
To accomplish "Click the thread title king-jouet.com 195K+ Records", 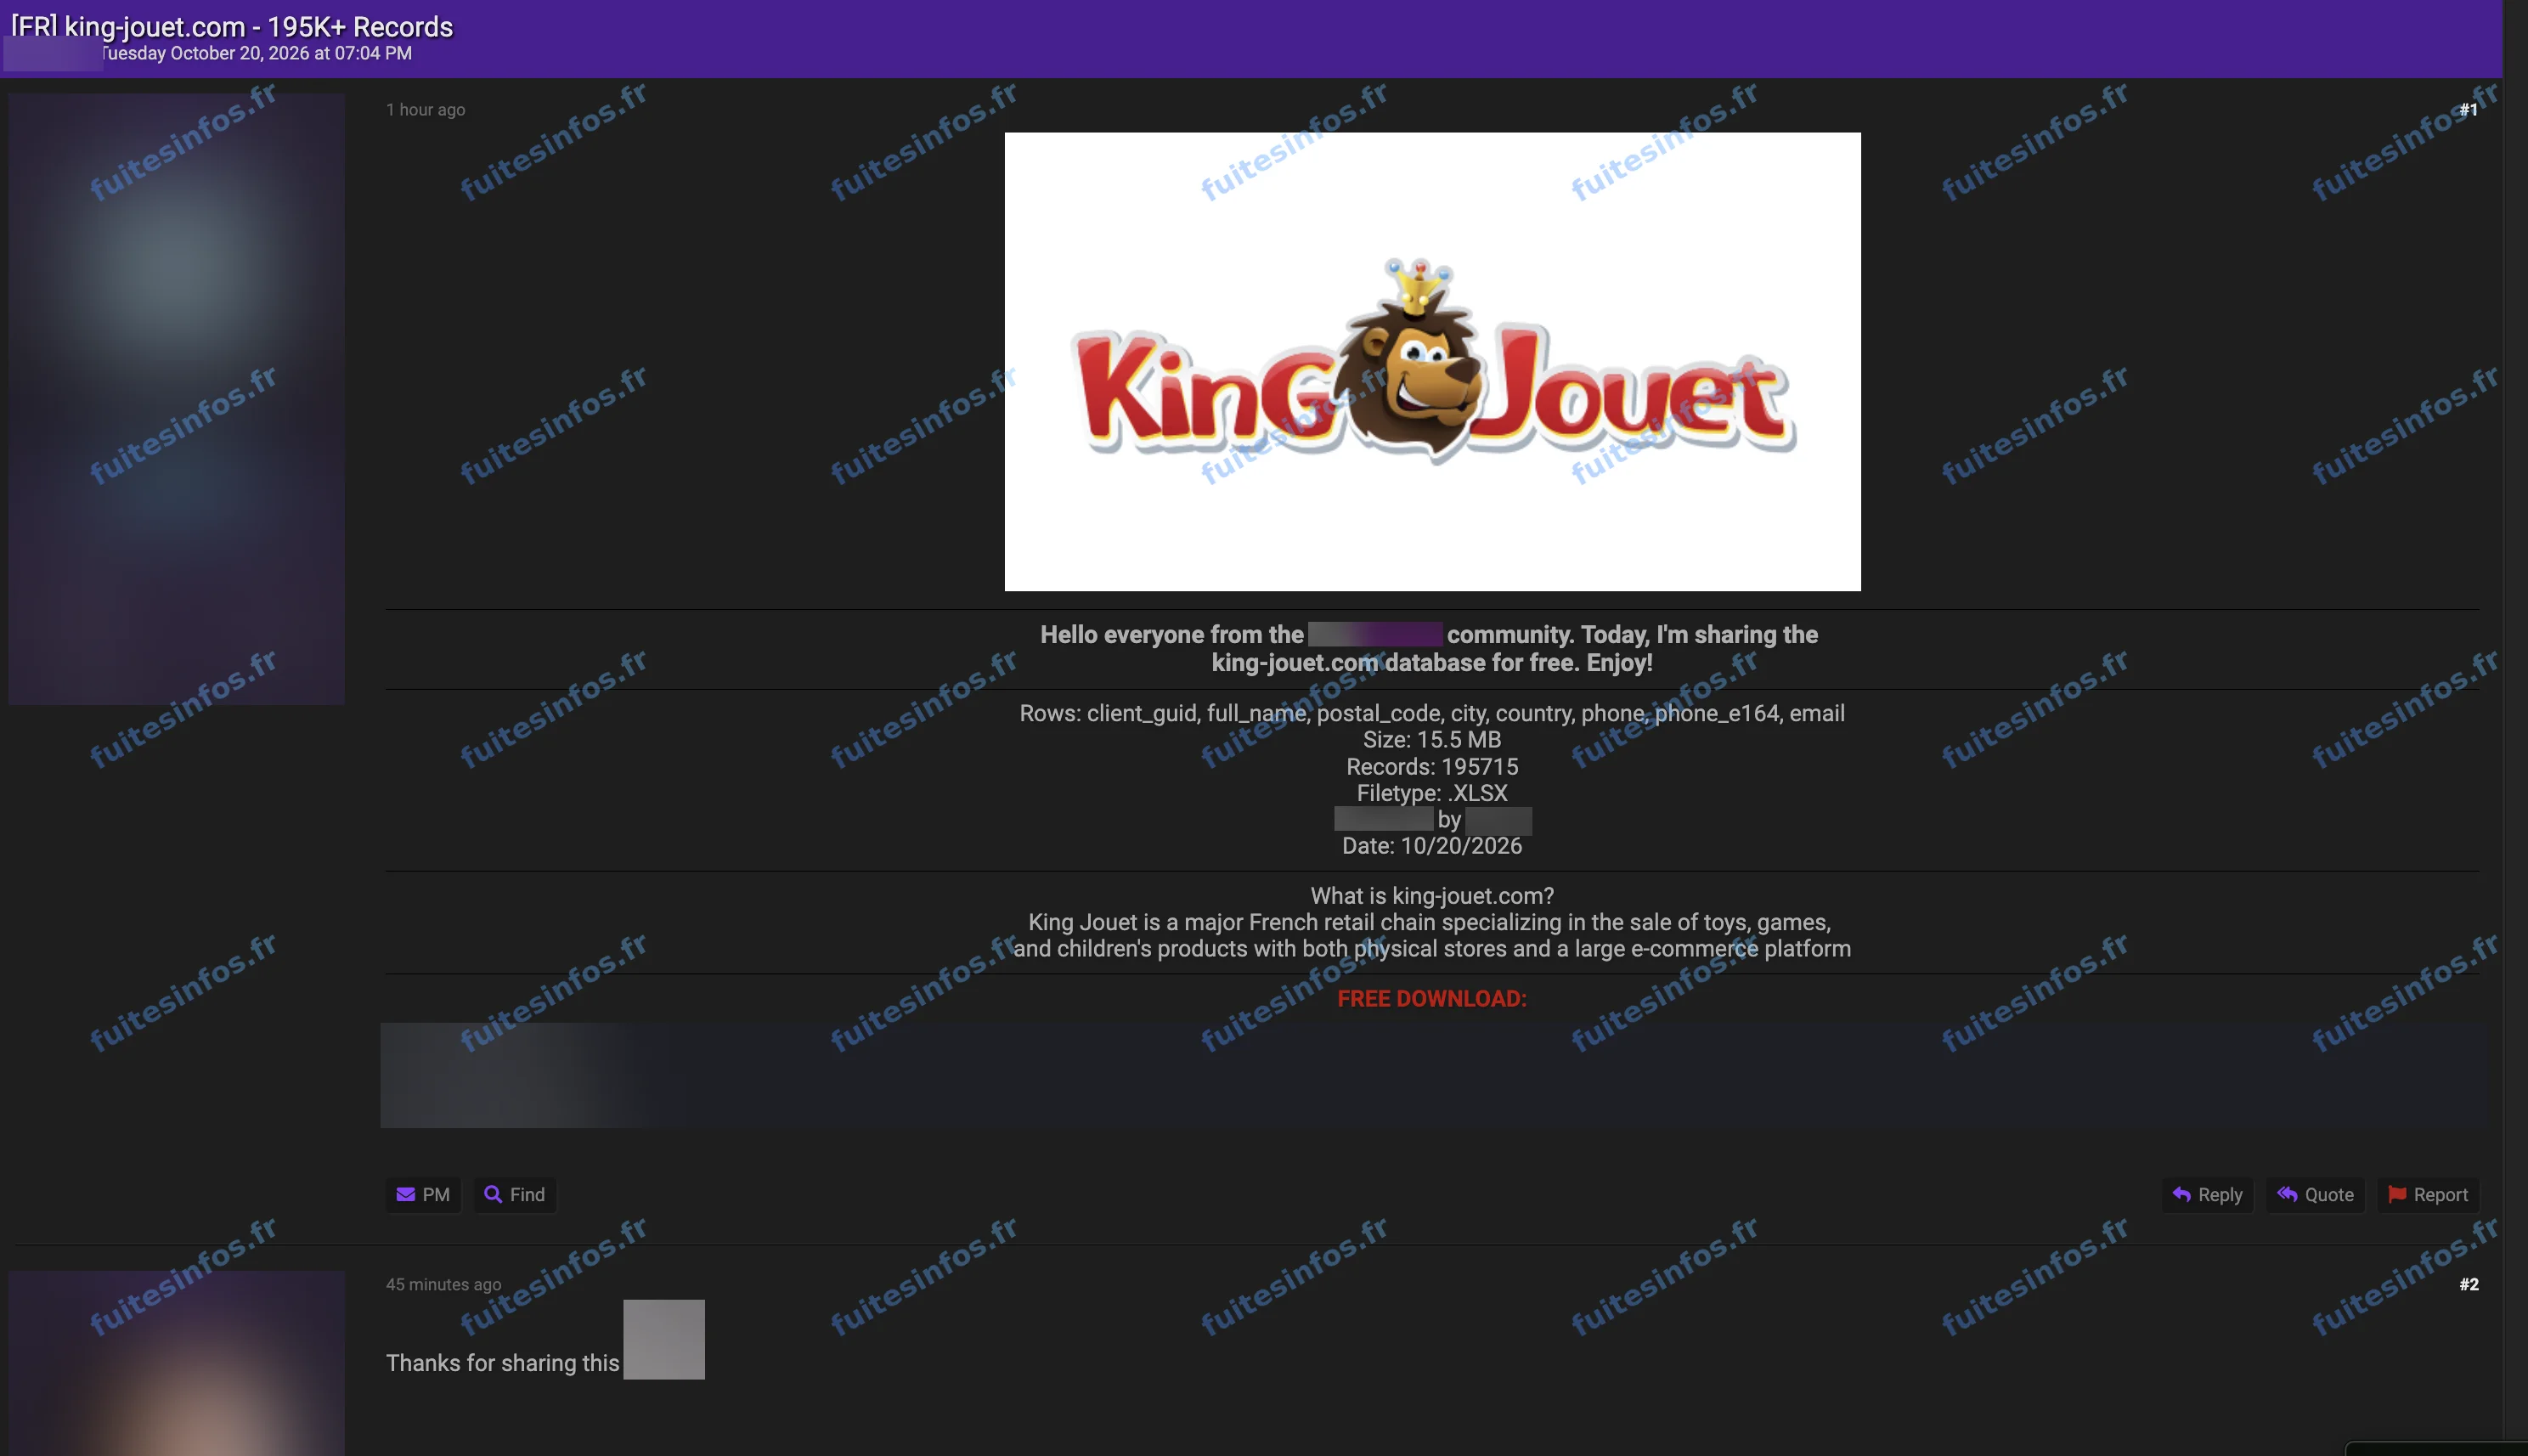I will coord(232,27).
